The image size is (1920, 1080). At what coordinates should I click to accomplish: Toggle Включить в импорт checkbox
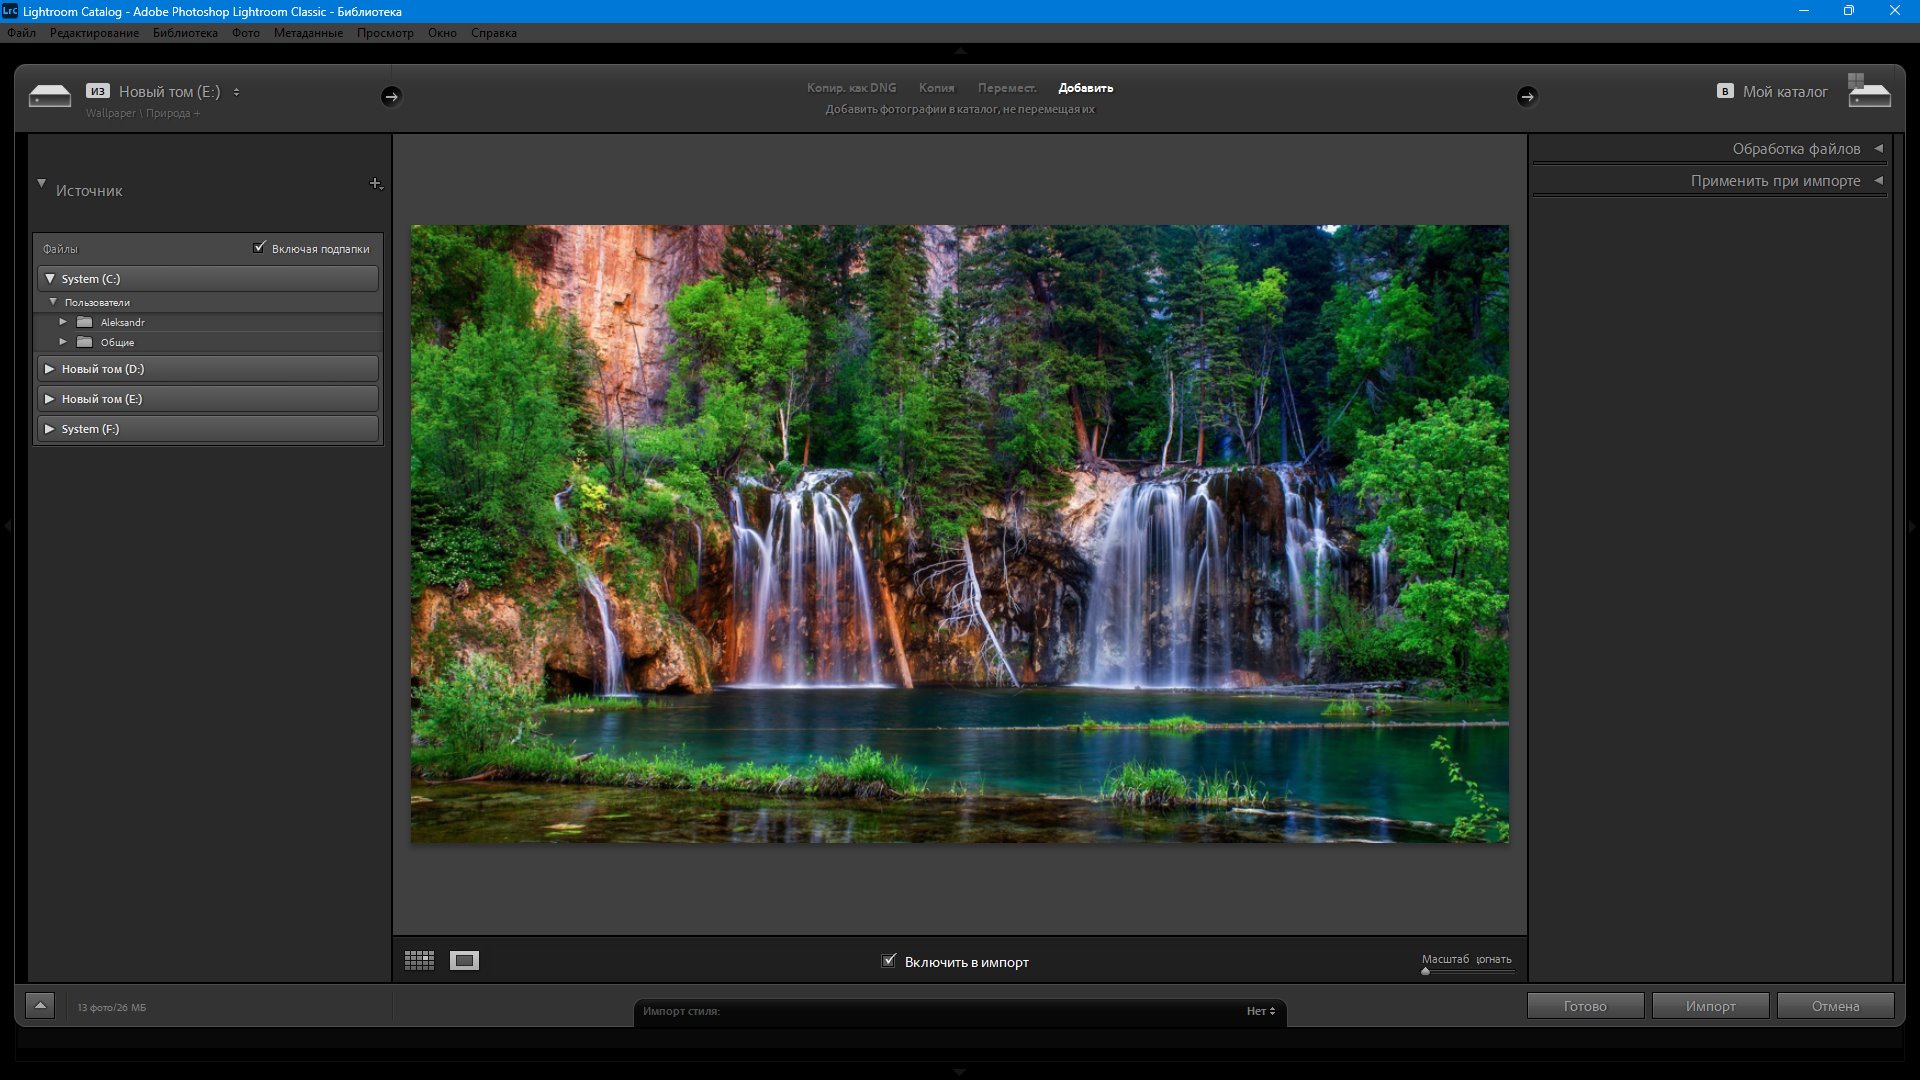[888, 961]
